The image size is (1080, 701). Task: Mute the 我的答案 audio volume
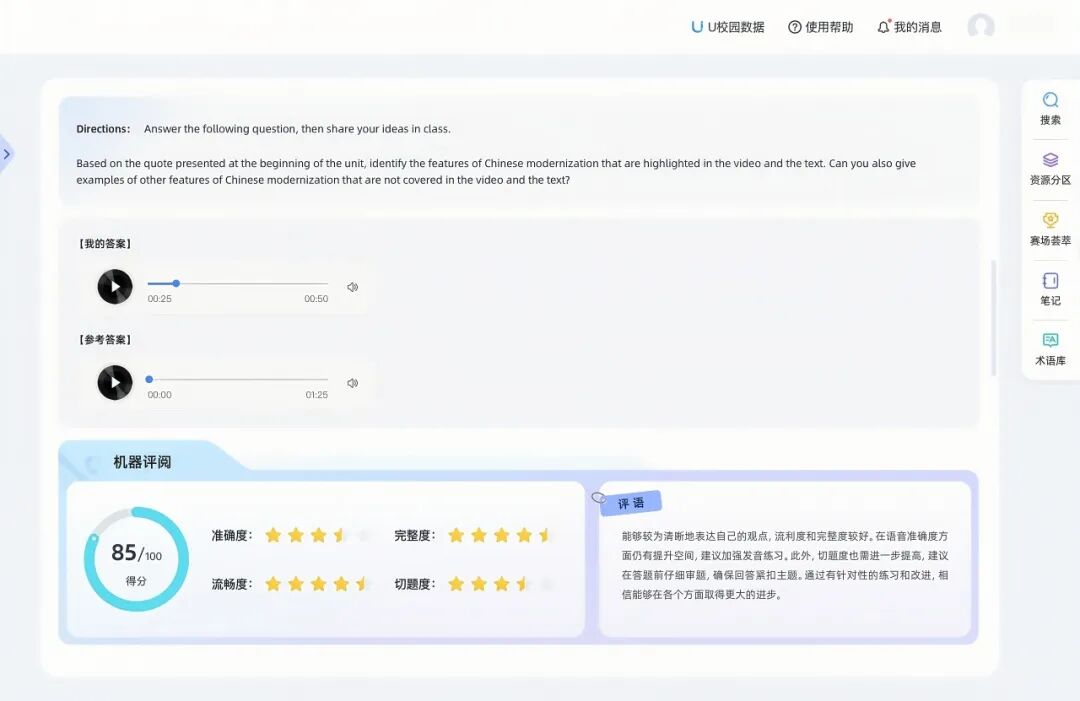coord(352,287)
